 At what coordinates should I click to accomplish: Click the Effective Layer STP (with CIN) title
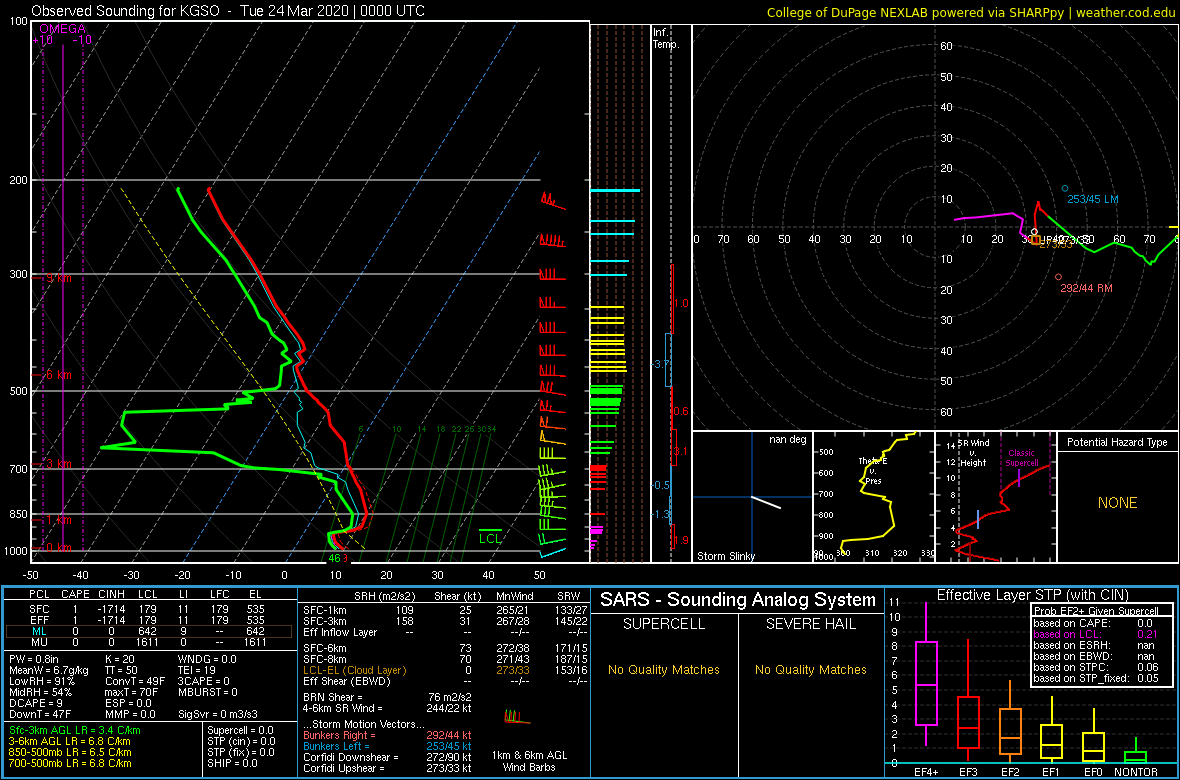(1032, 596)
